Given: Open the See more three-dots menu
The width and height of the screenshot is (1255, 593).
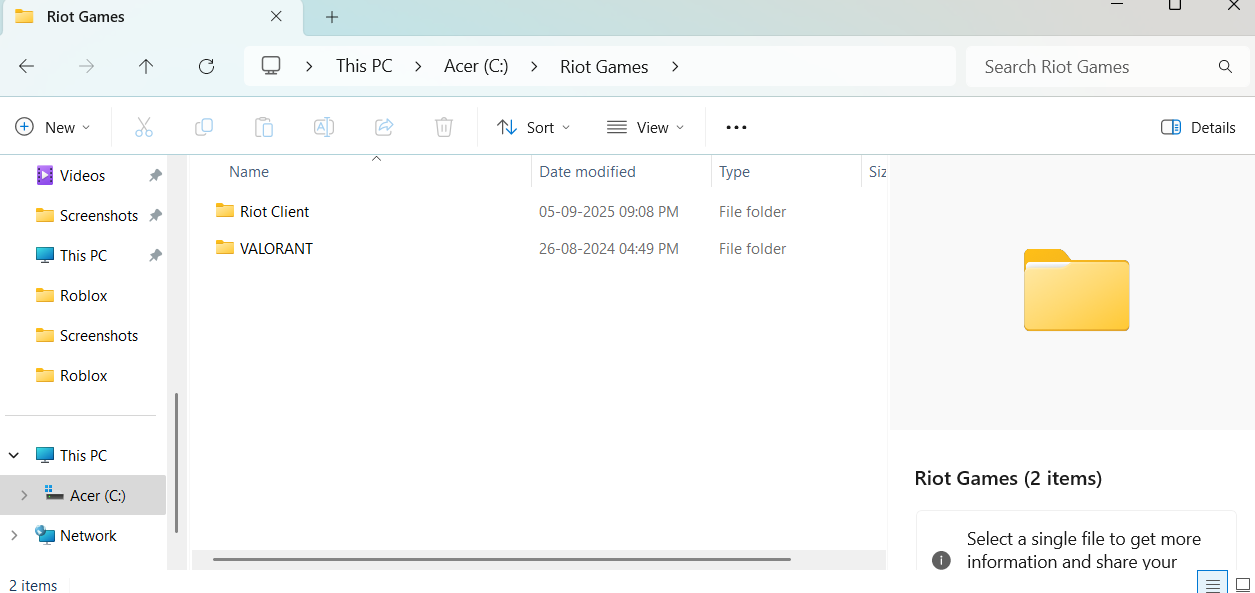Looking at the screenshot, I should (x=736, y=127).
